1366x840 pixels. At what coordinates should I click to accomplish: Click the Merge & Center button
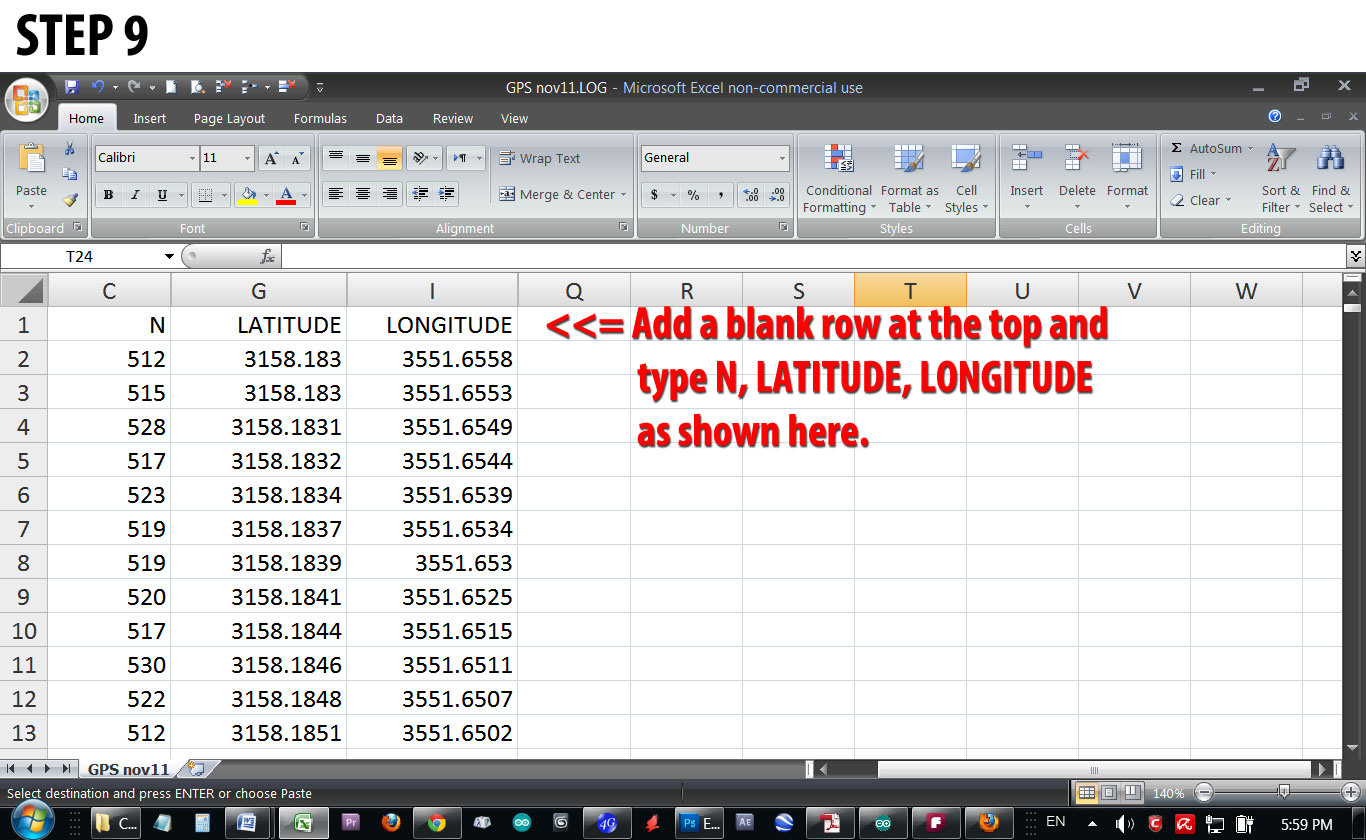click(561, 194)
